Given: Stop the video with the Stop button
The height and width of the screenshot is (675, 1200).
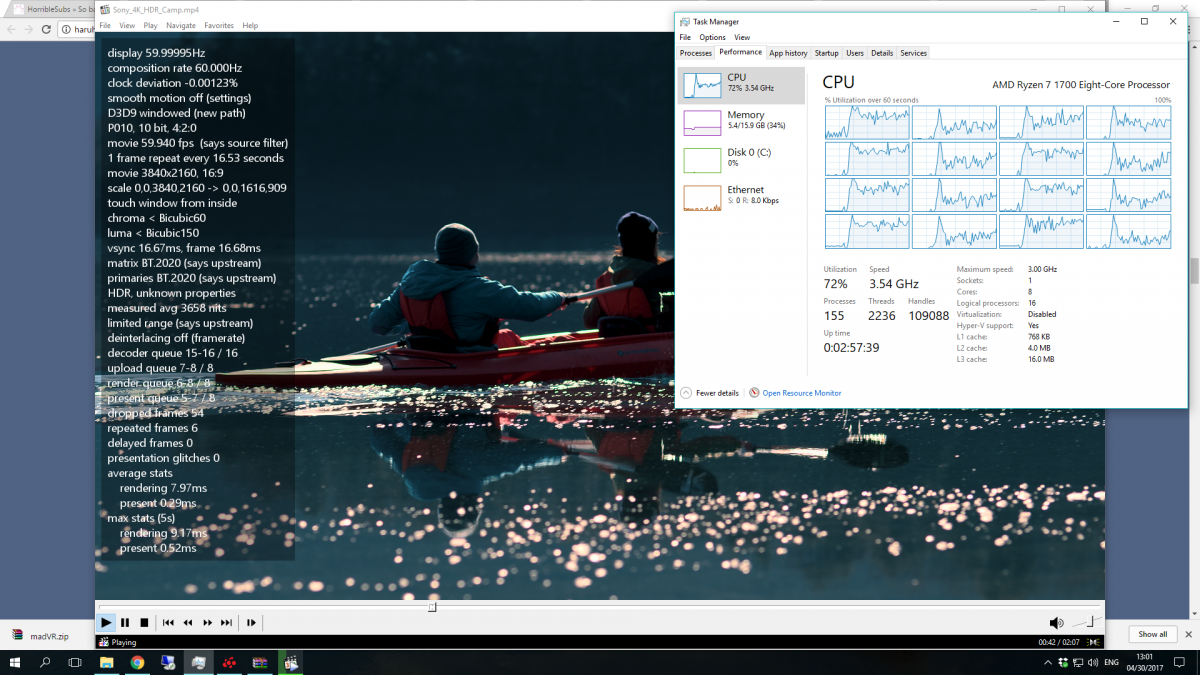Looking at the screenshot, I should pyautogui.click(x=144, y=623).
